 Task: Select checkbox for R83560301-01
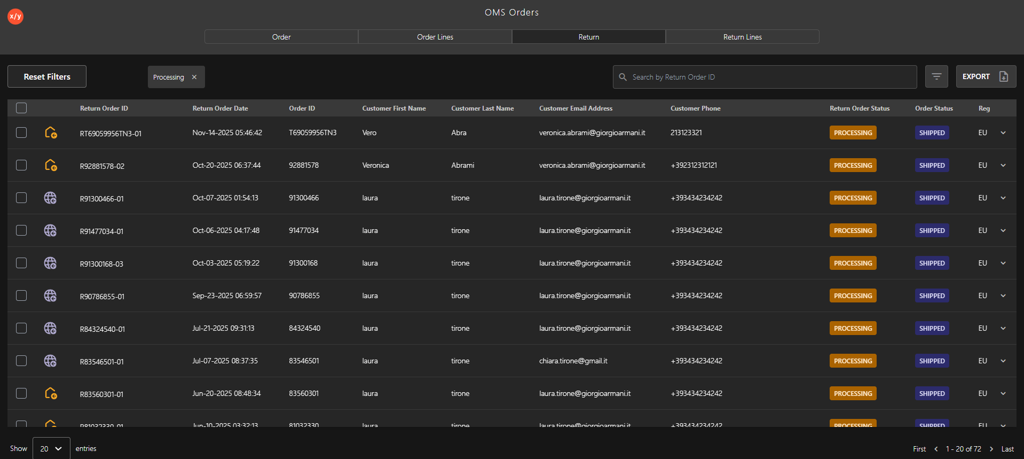pos(22,393)
